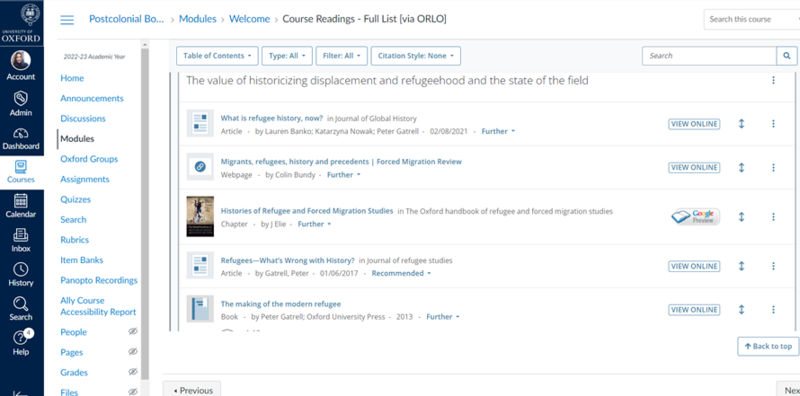Expand the Table of Contents dropdown

point(217,56)
